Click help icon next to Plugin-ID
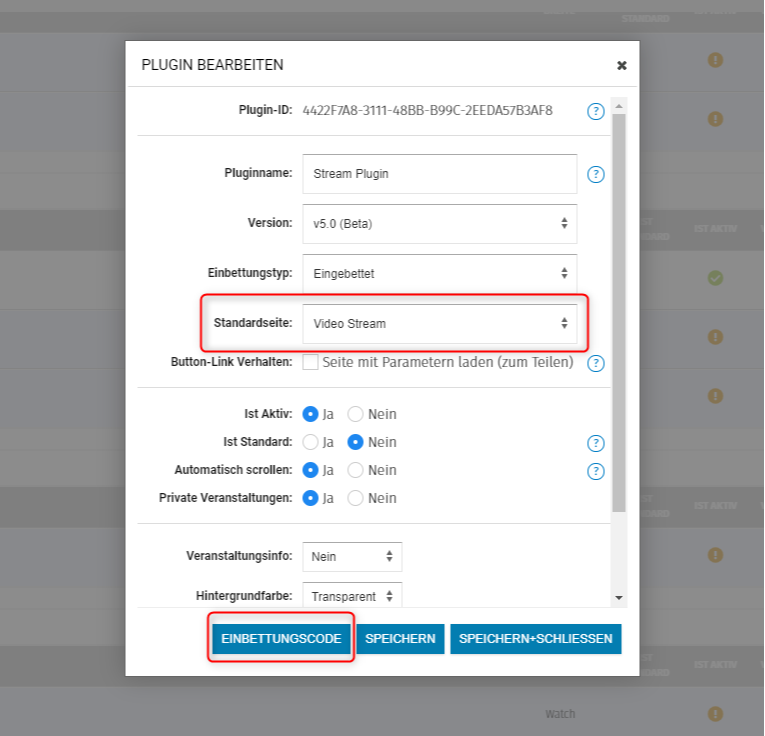Image resolution: width=765 pixels, height=736 pixels. click(x=596, y=111)
